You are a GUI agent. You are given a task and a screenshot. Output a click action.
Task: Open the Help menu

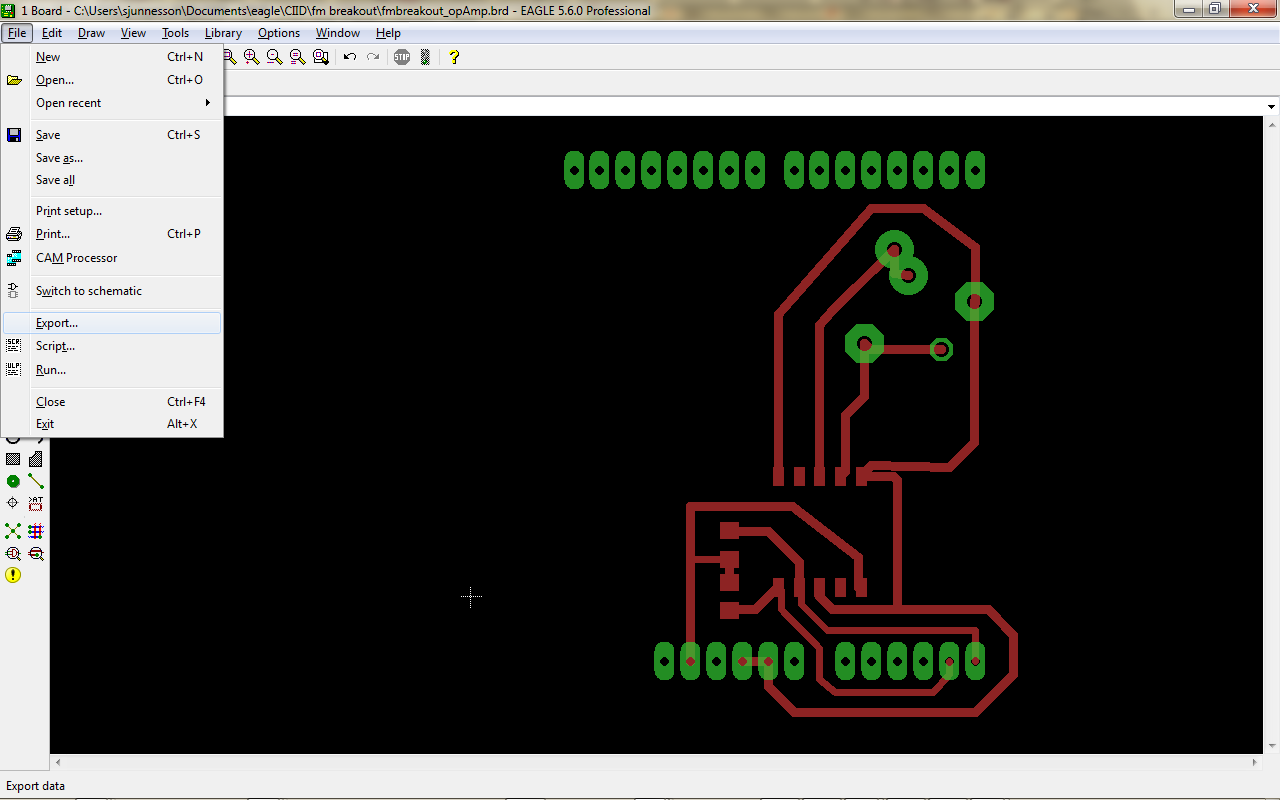coord(388,33)
